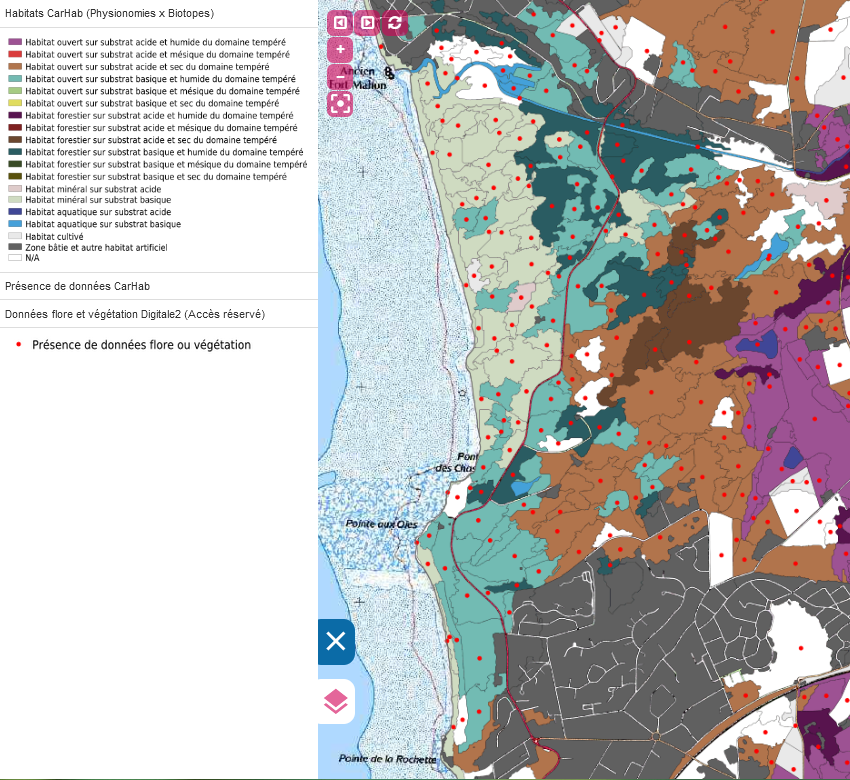This screenshot has height=780, width=850.
Task: Click 'Présence de données flore ou végétation' label
Action: 141,345
